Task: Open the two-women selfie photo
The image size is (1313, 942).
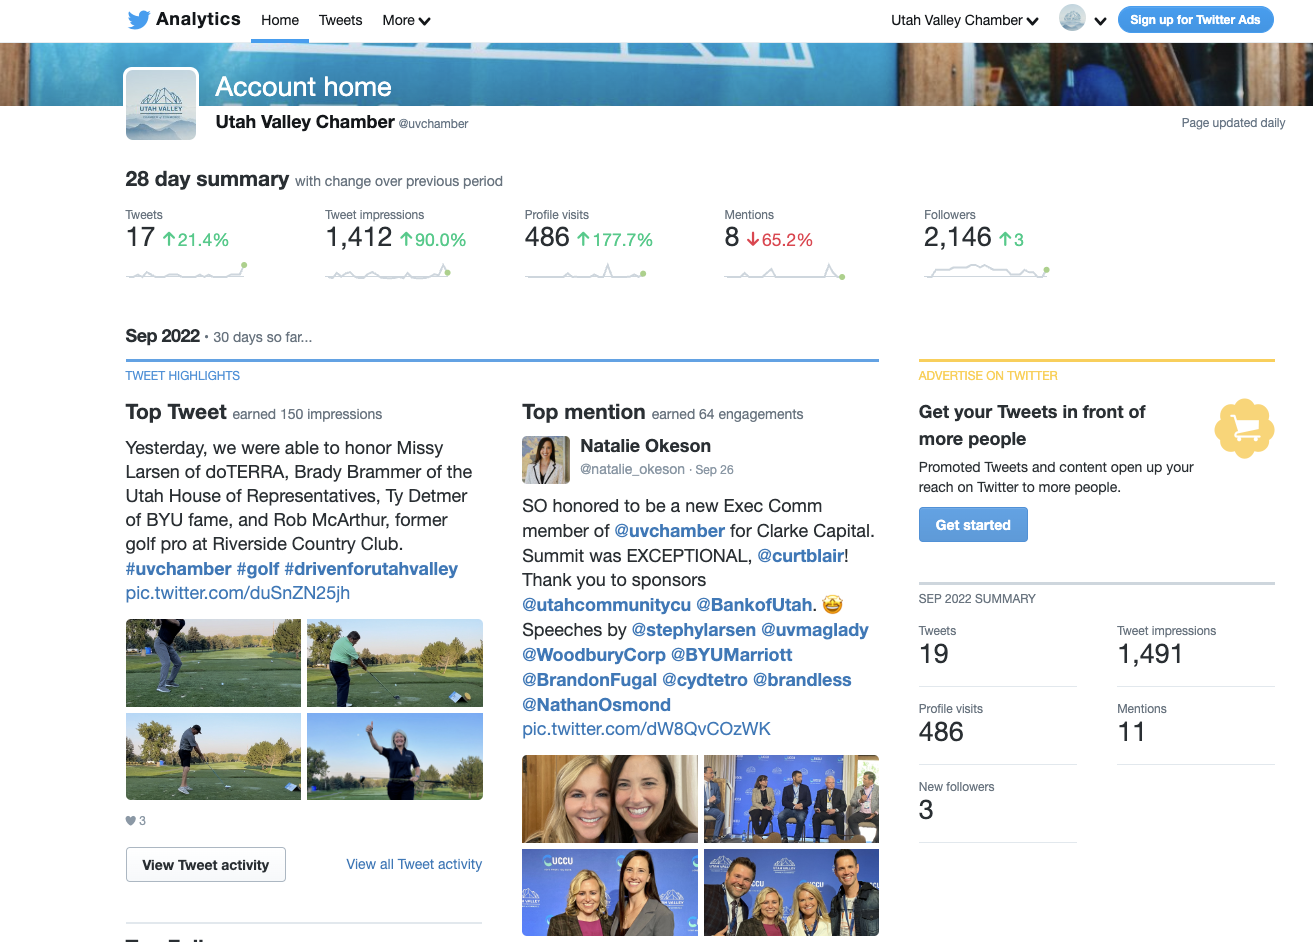Action: pyautogui.click(x=610, y=799)
